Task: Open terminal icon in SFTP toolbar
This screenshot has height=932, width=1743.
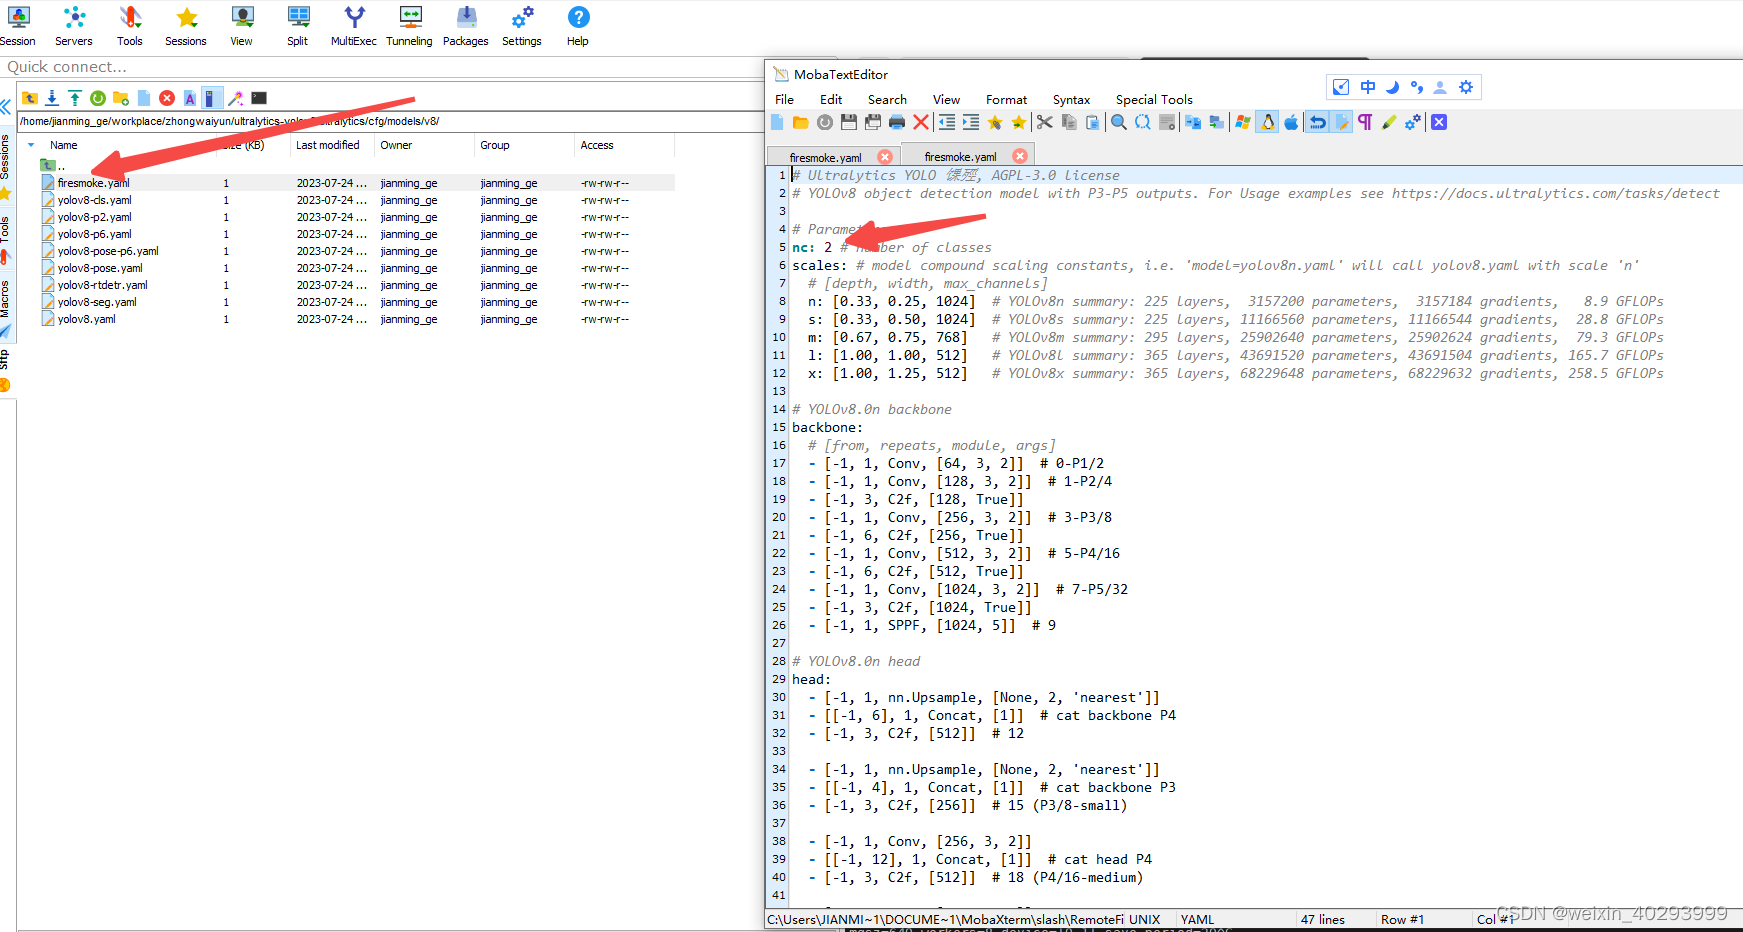Action: [x=259, y=98]
